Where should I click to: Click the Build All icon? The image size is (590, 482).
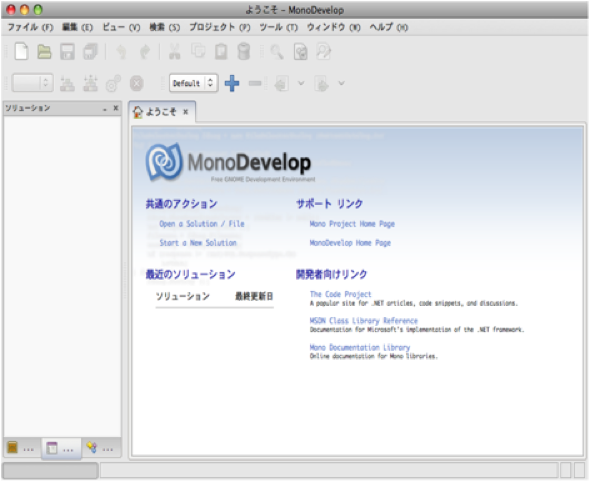click(x=90, y=83)
